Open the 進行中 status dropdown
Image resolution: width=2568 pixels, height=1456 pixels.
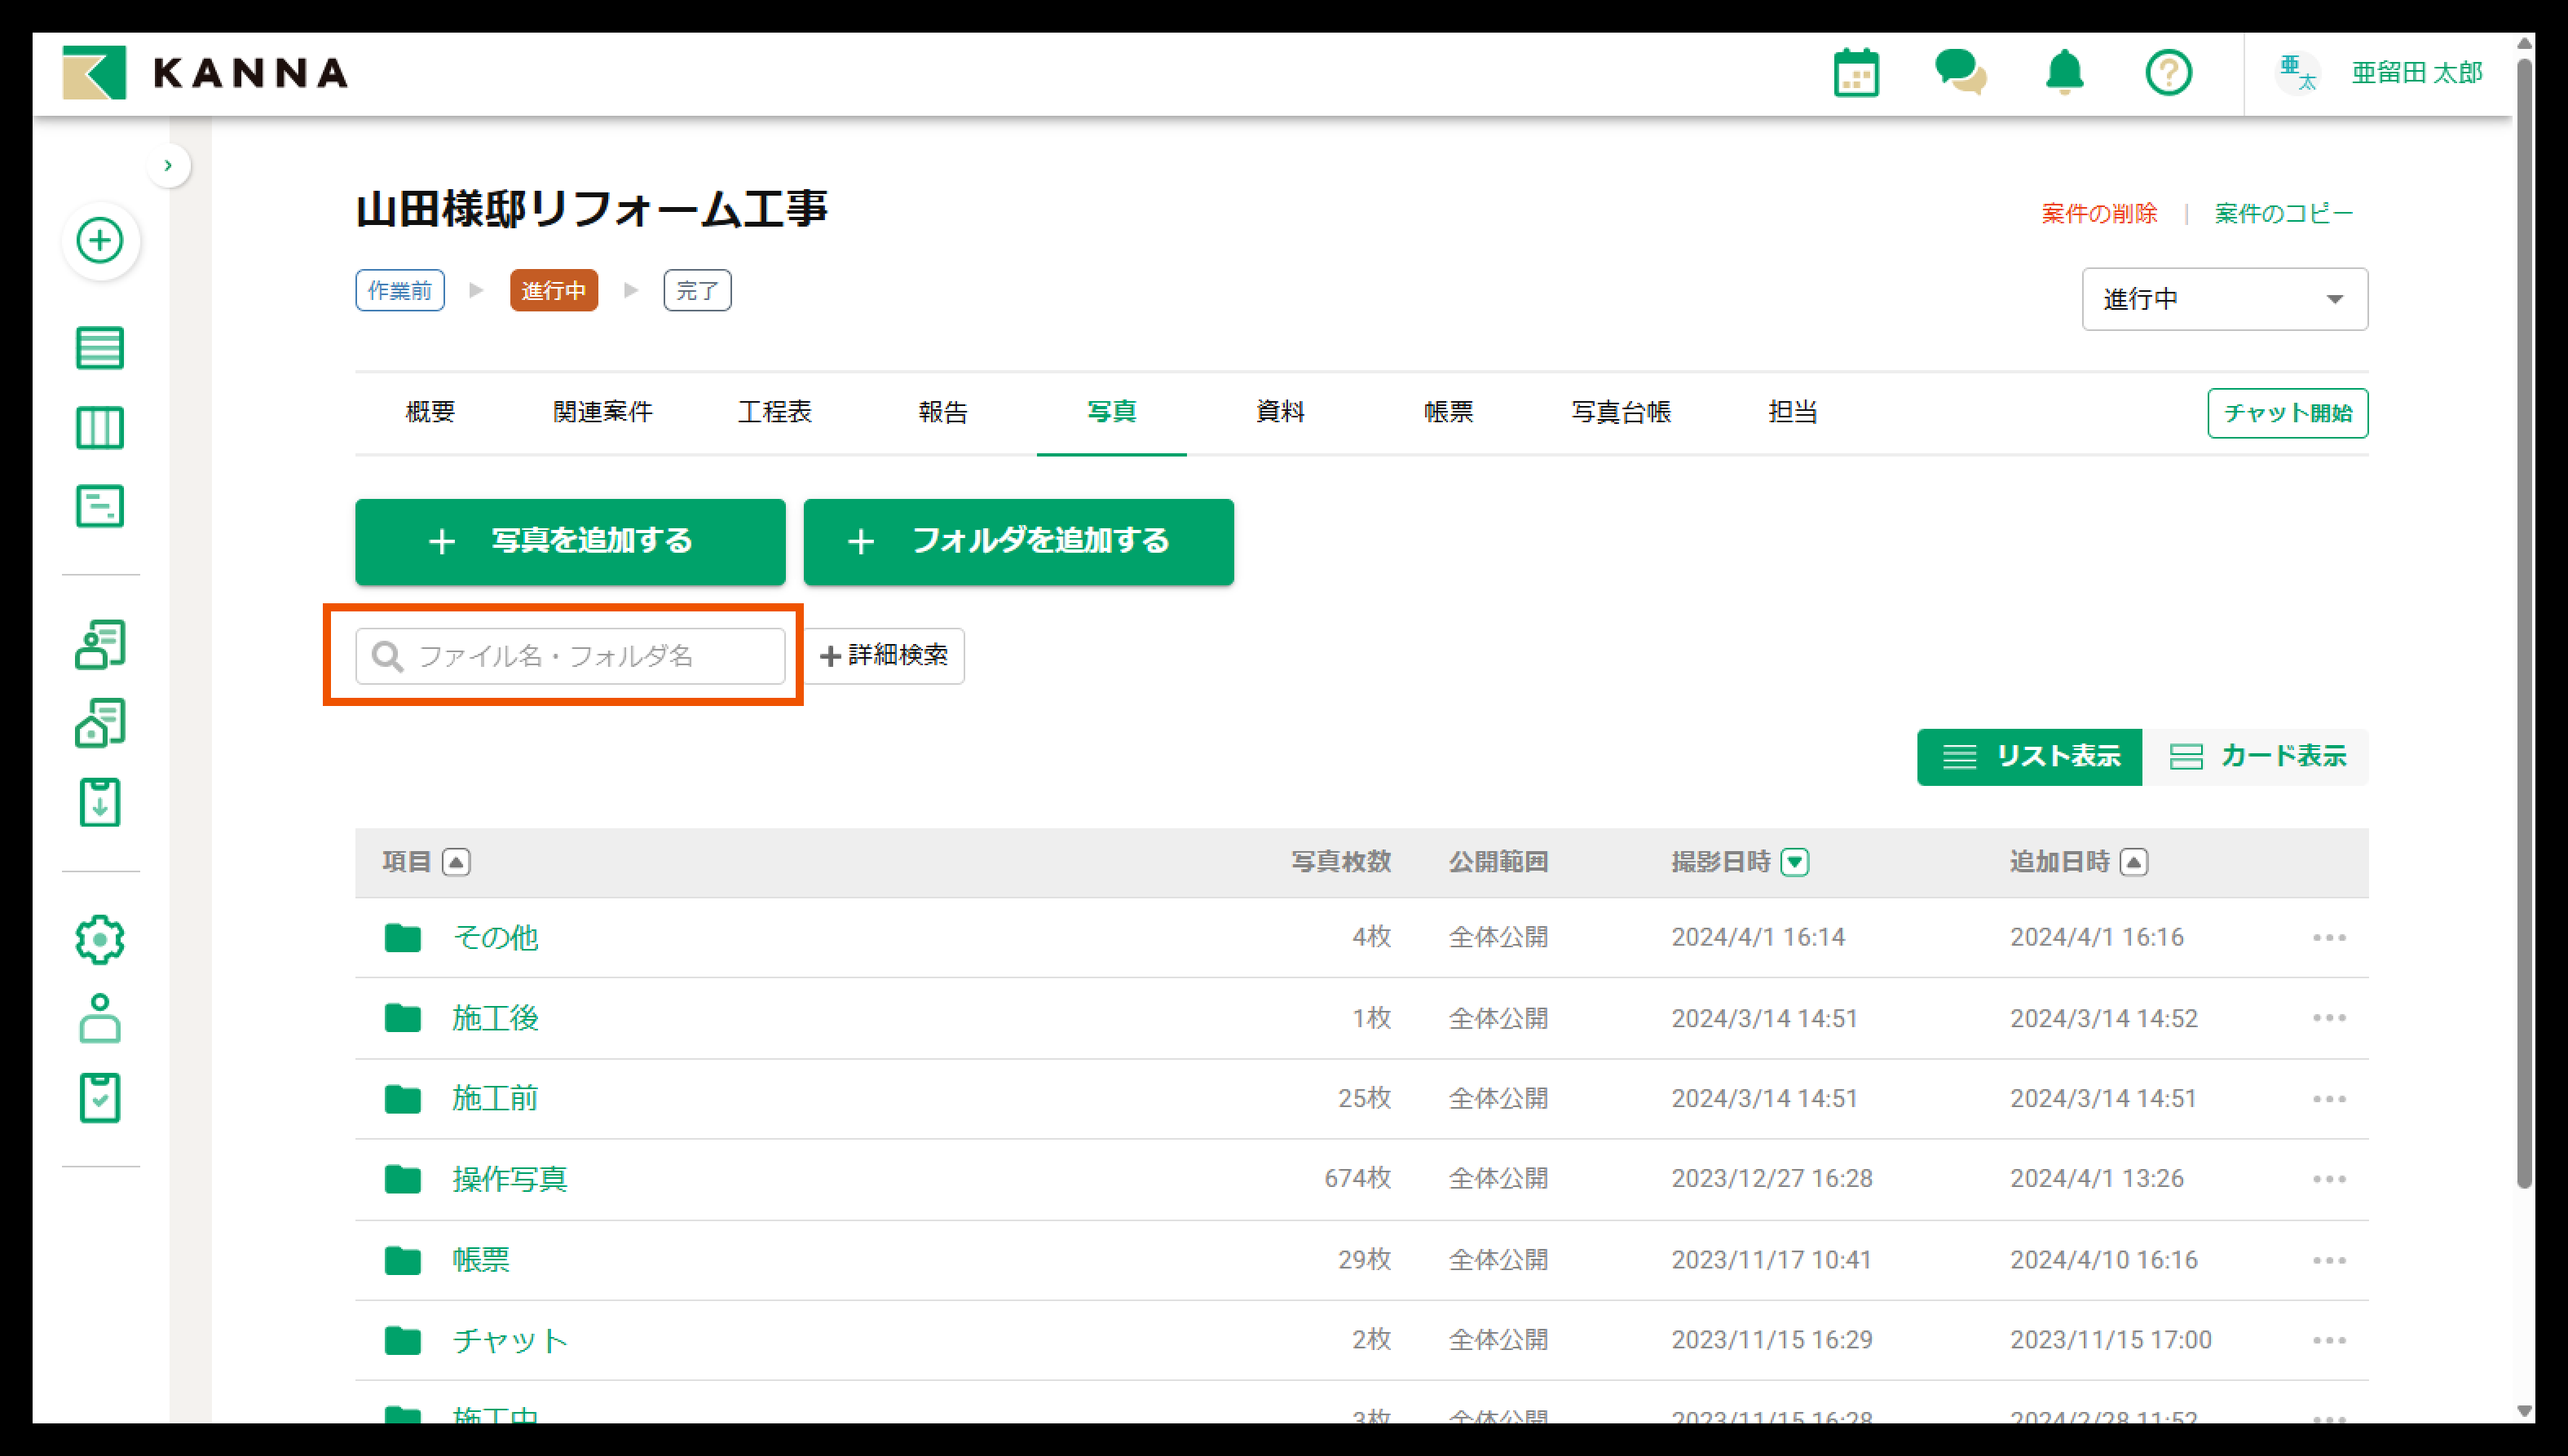point(2224,299)
